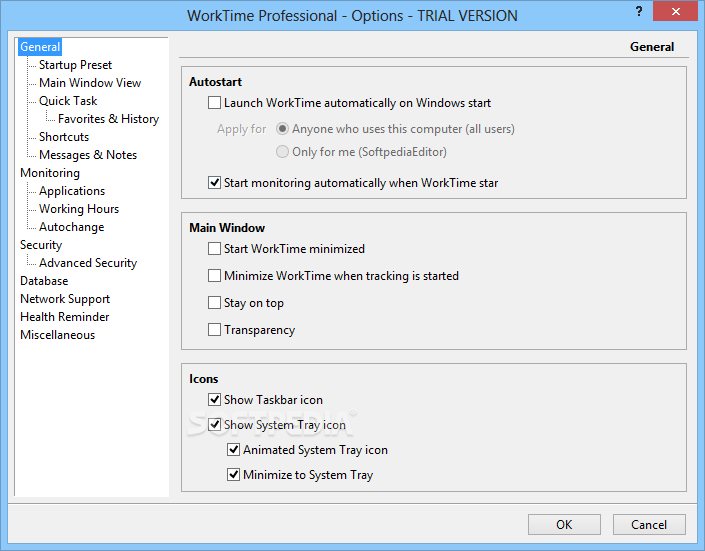Enable Transparency checkbox
Screen dimensions: 705x551
click(214, 330)
